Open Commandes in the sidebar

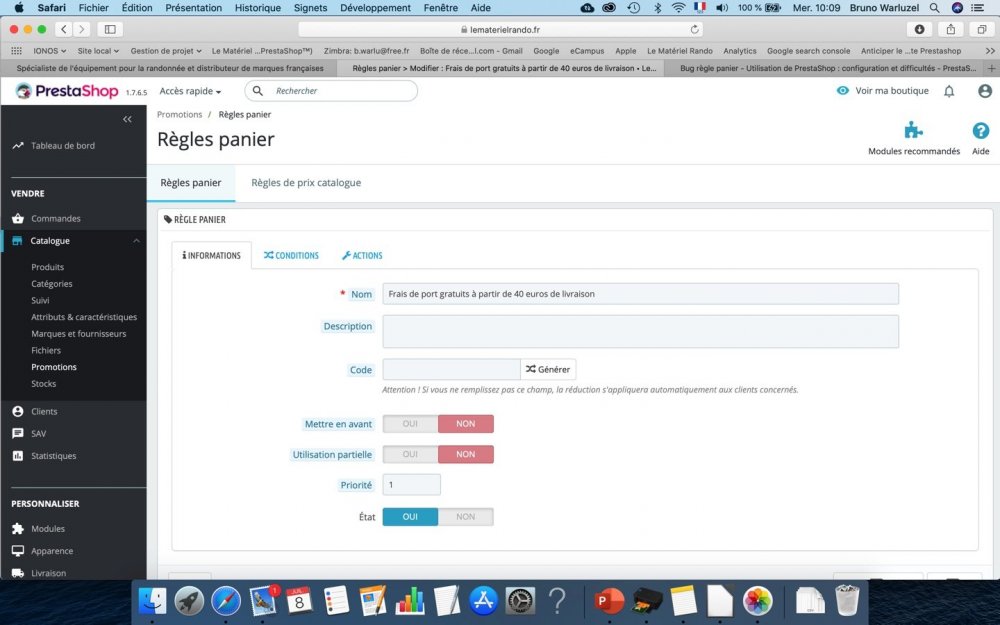(x=55, y=219)
